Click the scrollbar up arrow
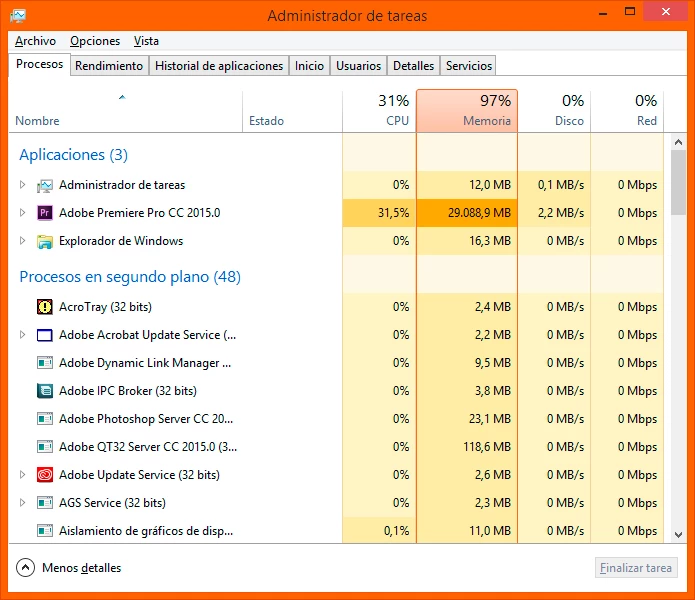 tap(678, 142)
